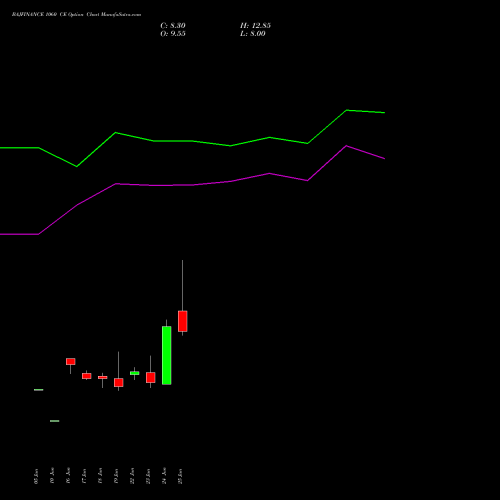Select the red candle for 17 Jun
Viewport: 500px width, 500px height.
(87, 376)
